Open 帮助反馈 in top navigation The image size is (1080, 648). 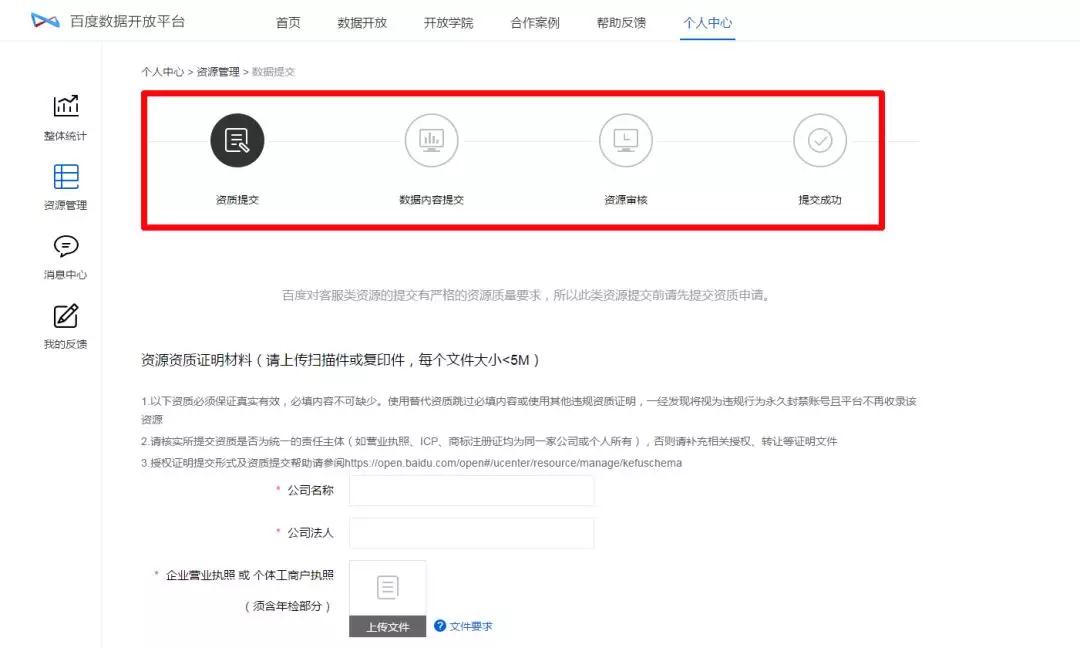pyautogui.click(x=621, y=23)
